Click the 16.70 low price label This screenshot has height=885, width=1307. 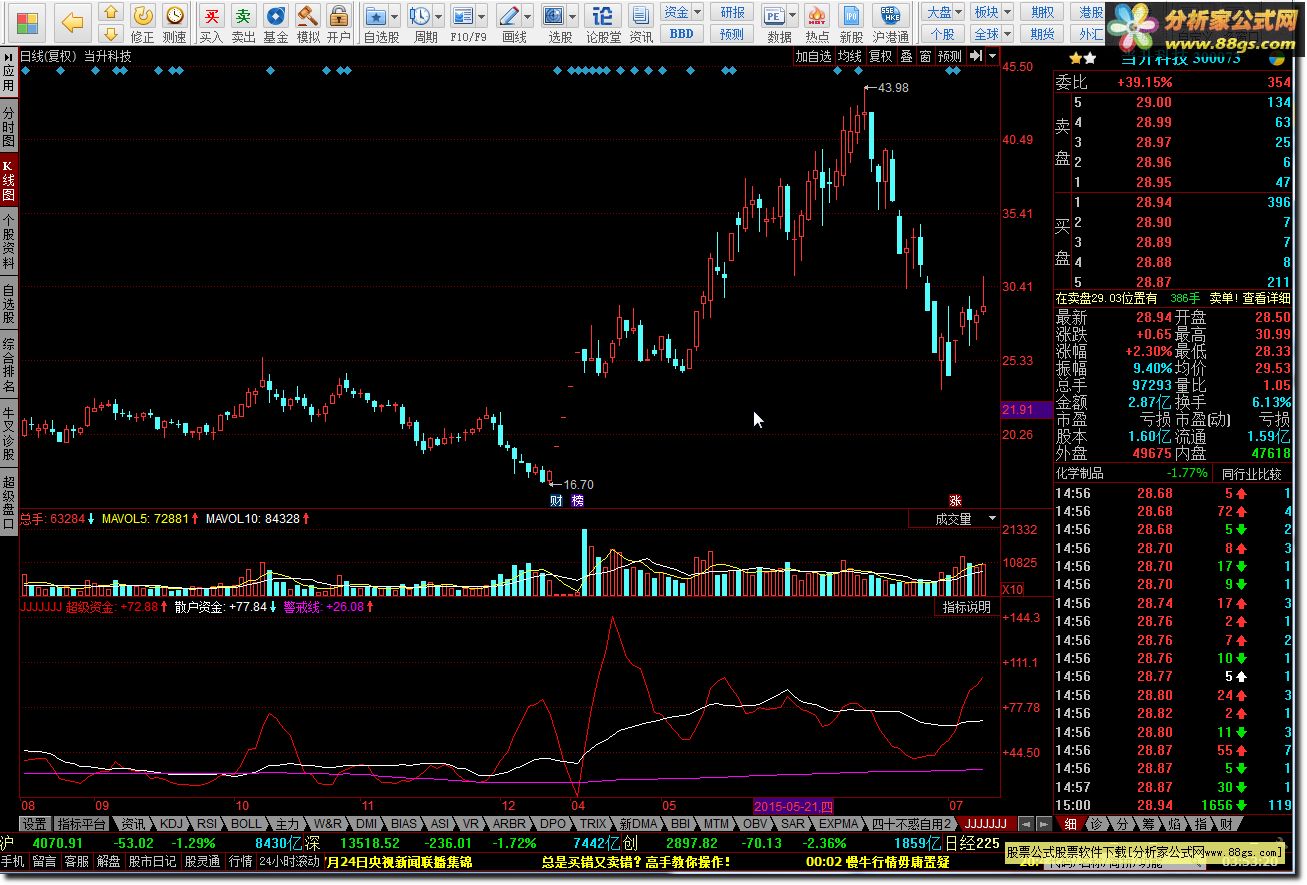click(578, 485)
